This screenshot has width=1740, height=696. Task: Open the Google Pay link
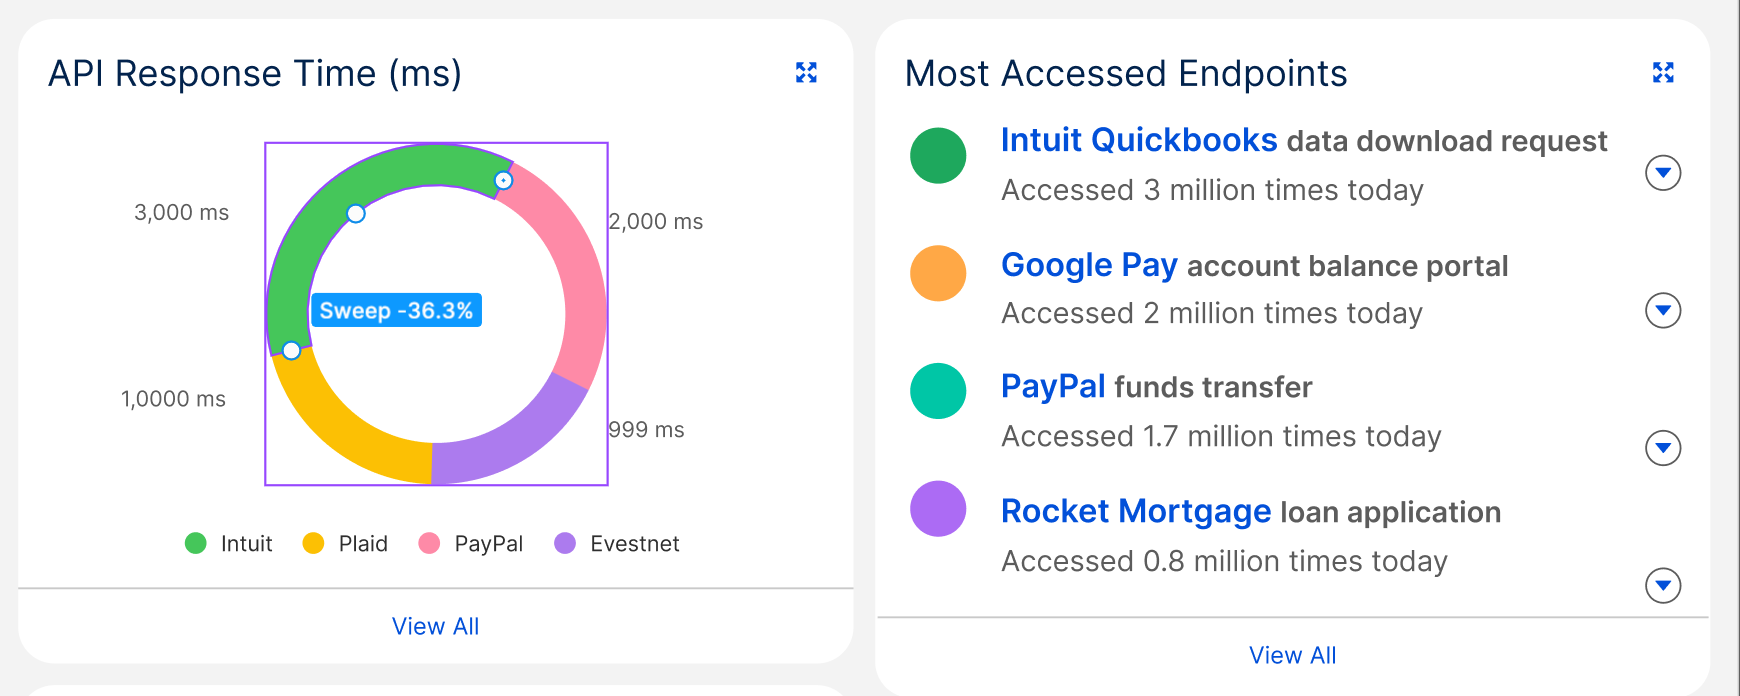pos(1089,265)
